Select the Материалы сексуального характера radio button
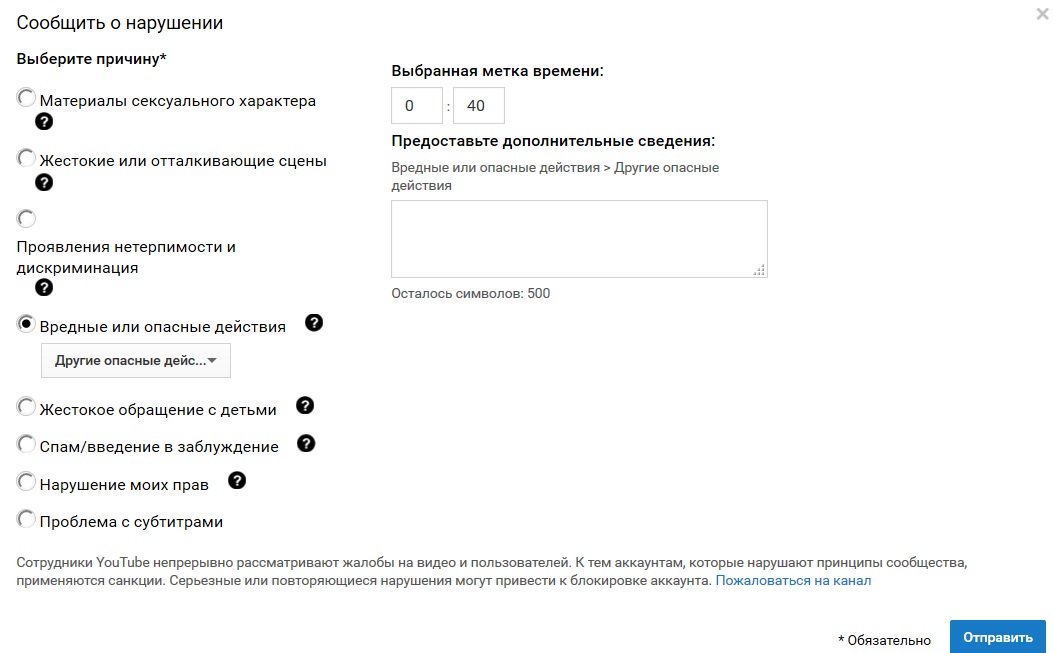 pos(26,98)
